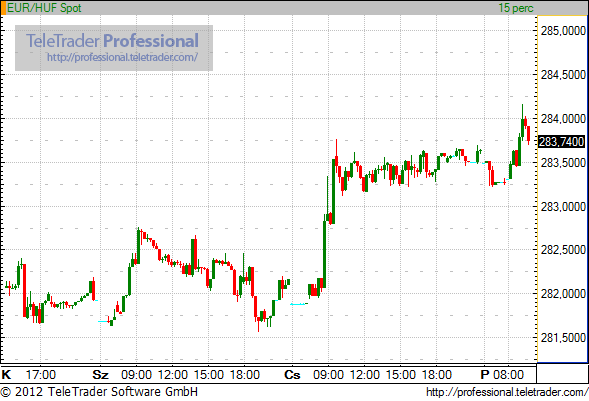Click the highlighted 283,7400 current price tag
Image resolution: width=589 pixels, height=401 pixels.
click(562, 142)
